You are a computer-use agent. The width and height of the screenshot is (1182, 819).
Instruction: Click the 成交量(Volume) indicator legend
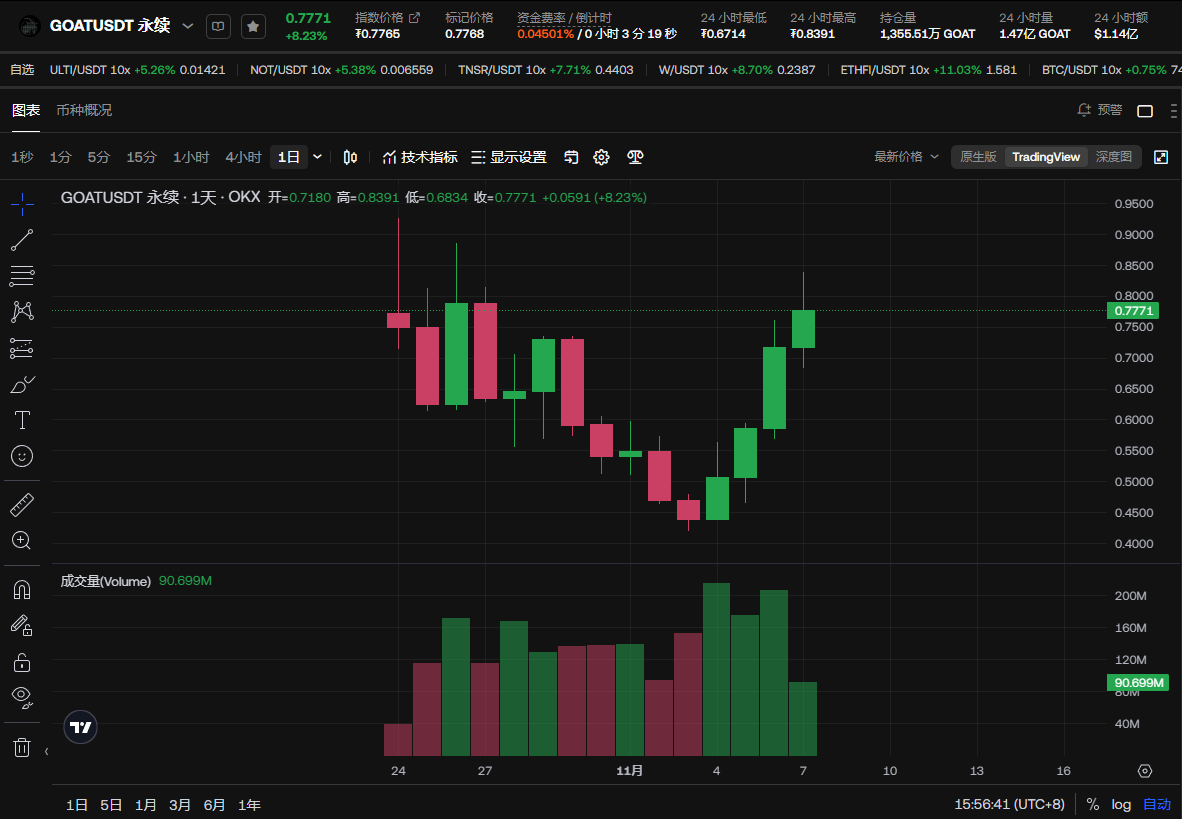click(x=106, y=581)
